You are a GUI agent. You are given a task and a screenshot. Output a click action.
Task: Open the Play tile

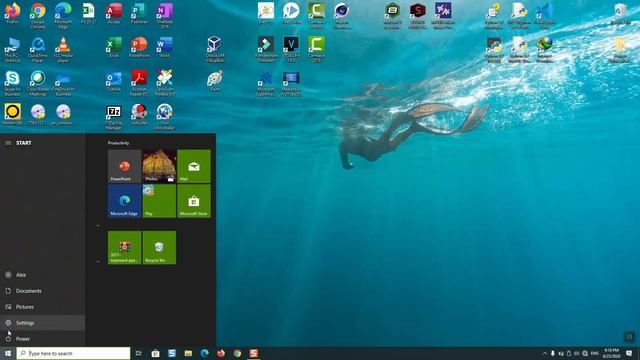pyautogui.click(x=159, y=201)
